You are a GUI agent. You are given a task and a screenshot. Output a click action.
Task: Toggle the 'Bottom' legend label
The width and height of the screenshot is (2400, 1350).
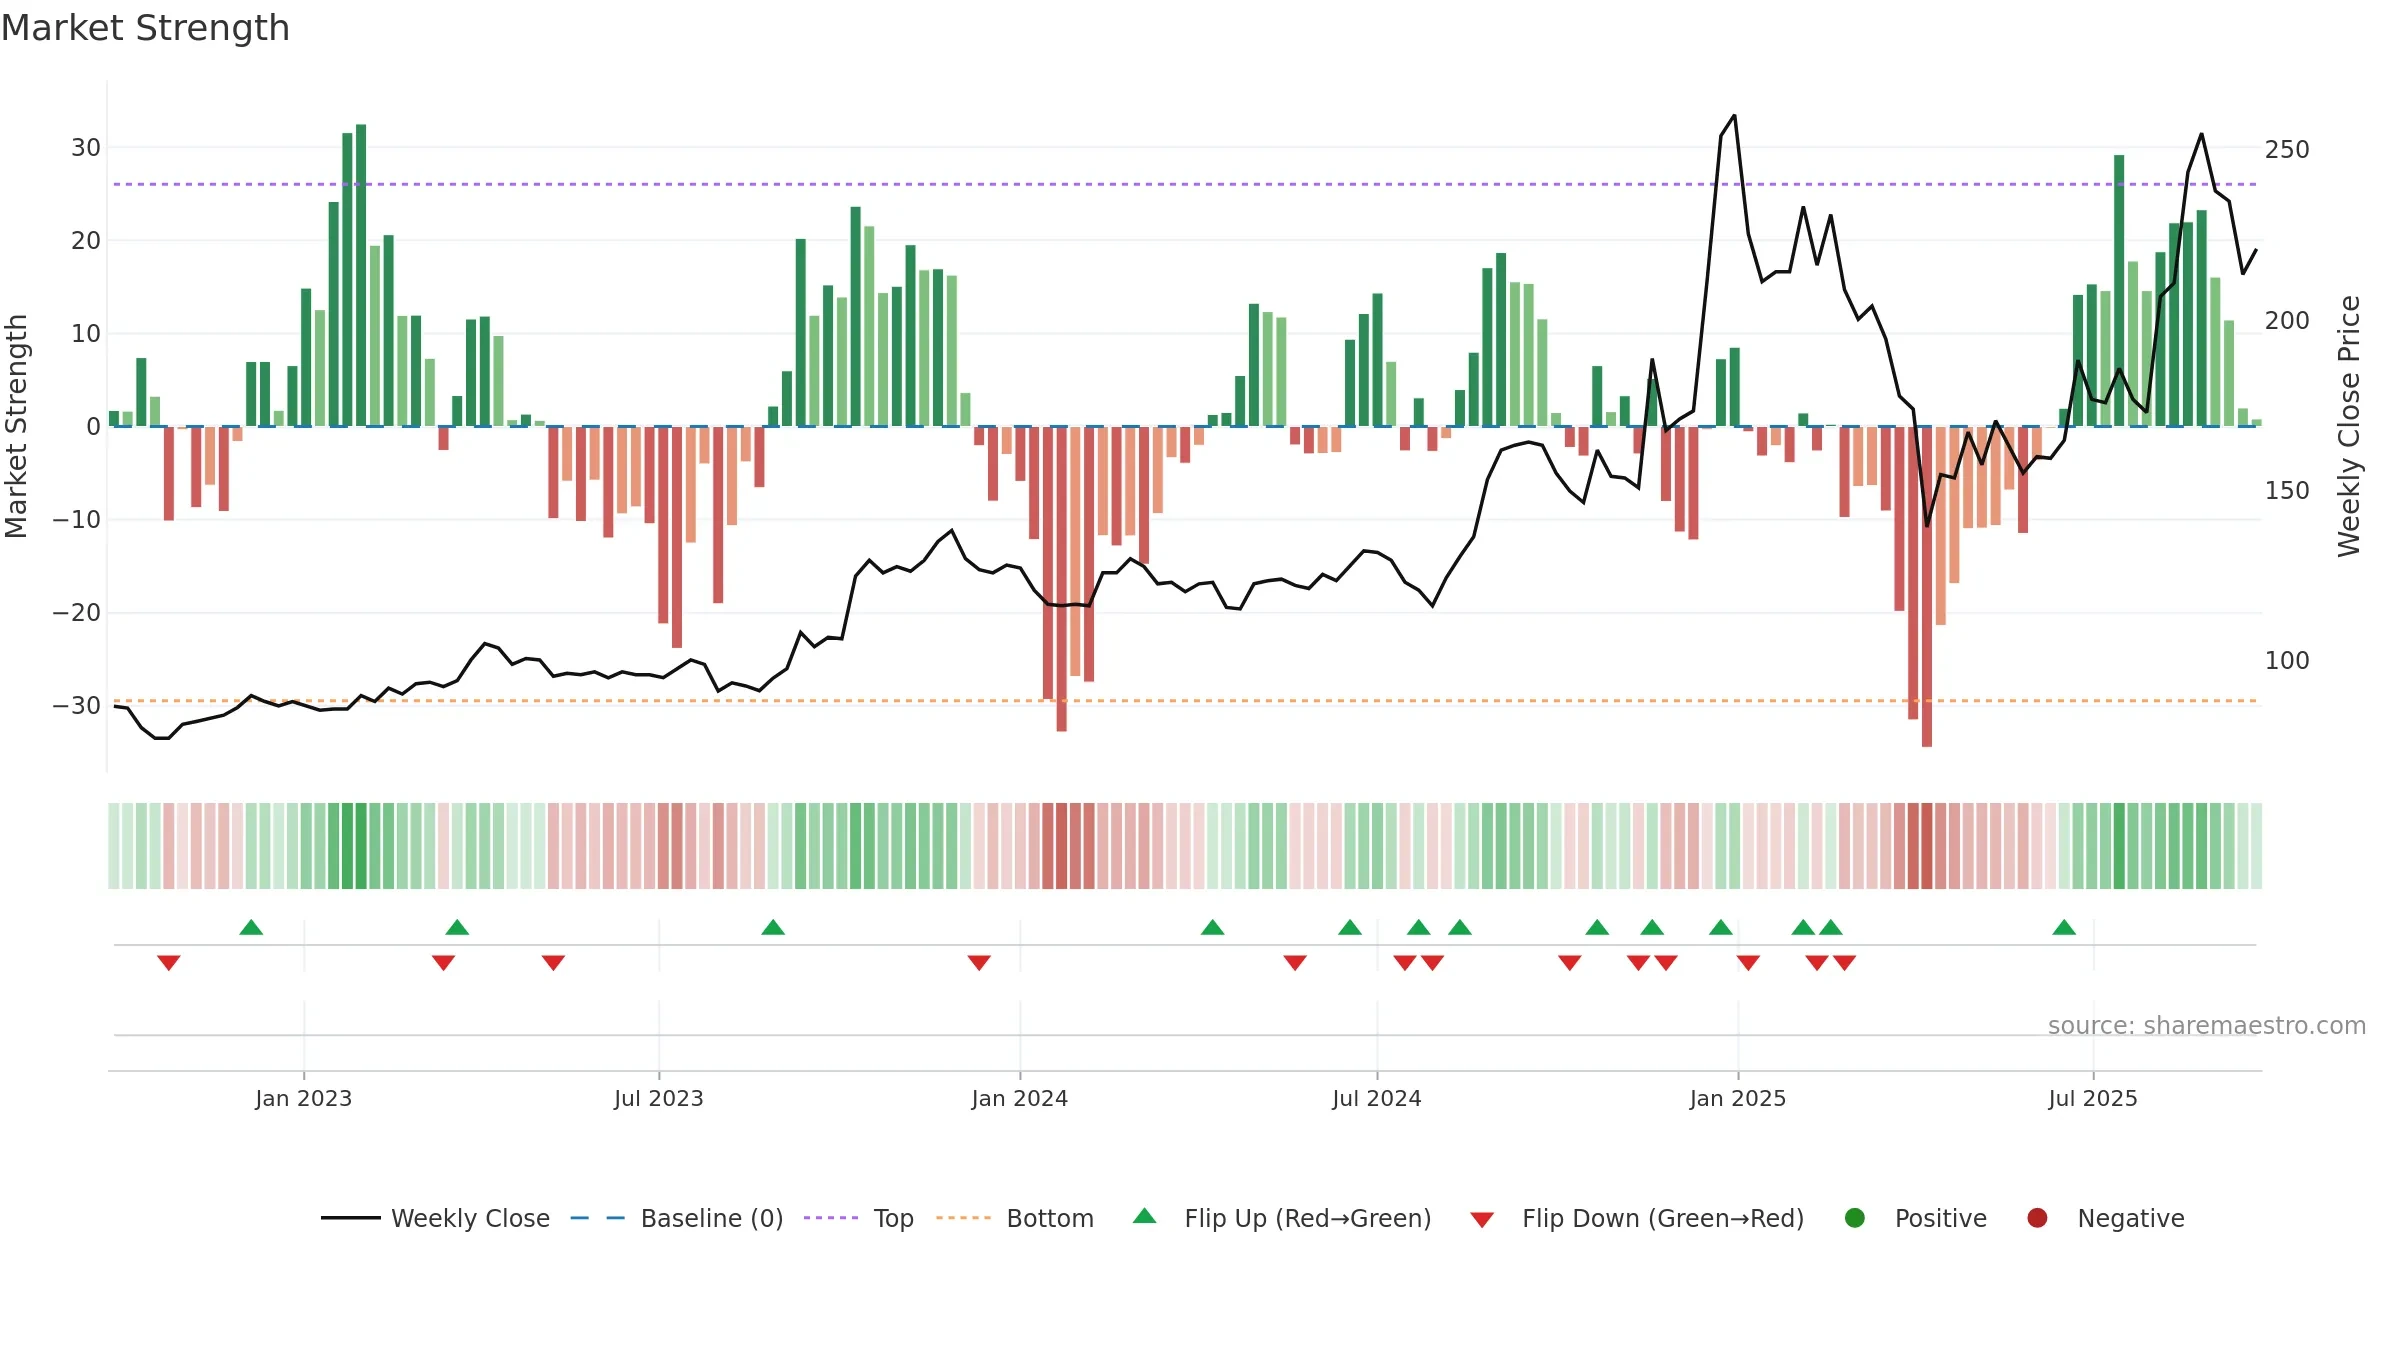[1050, 1218]
